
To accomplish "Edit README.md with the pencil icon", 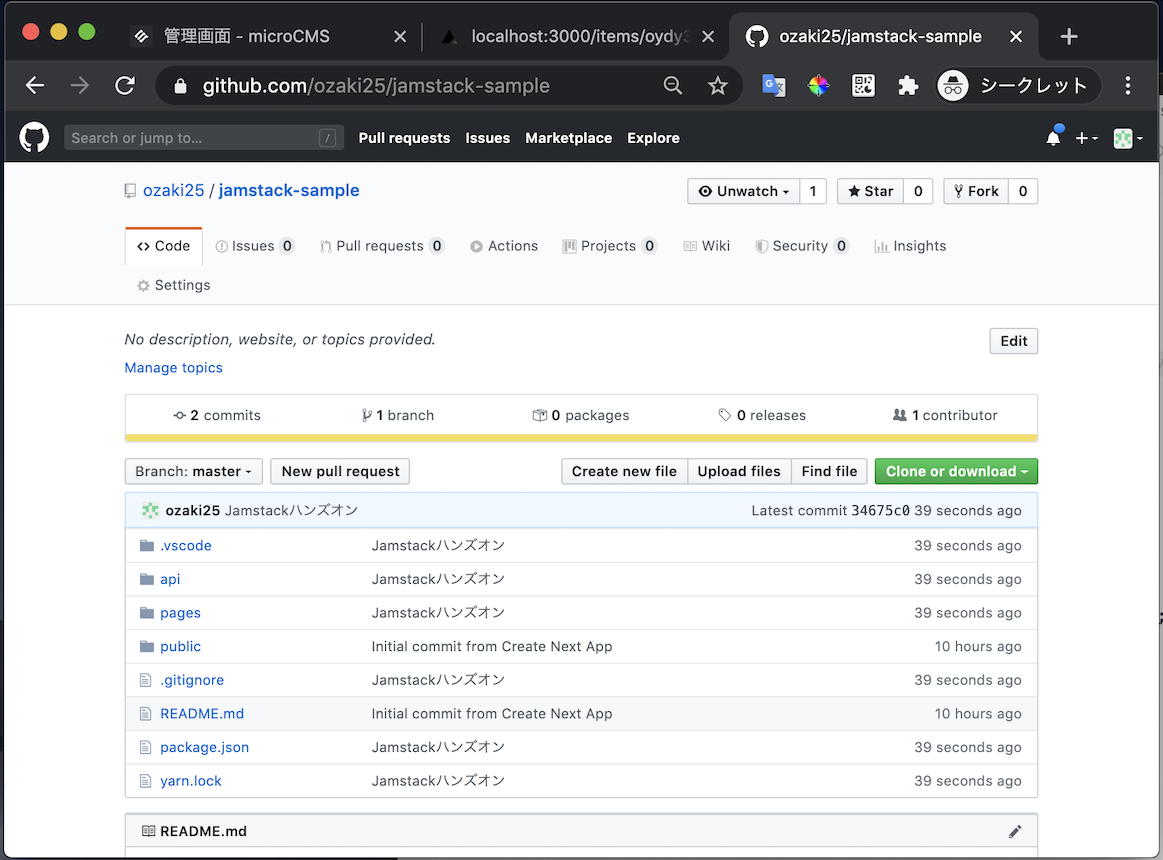I will pyautogui.click(x=1015, y=832).
